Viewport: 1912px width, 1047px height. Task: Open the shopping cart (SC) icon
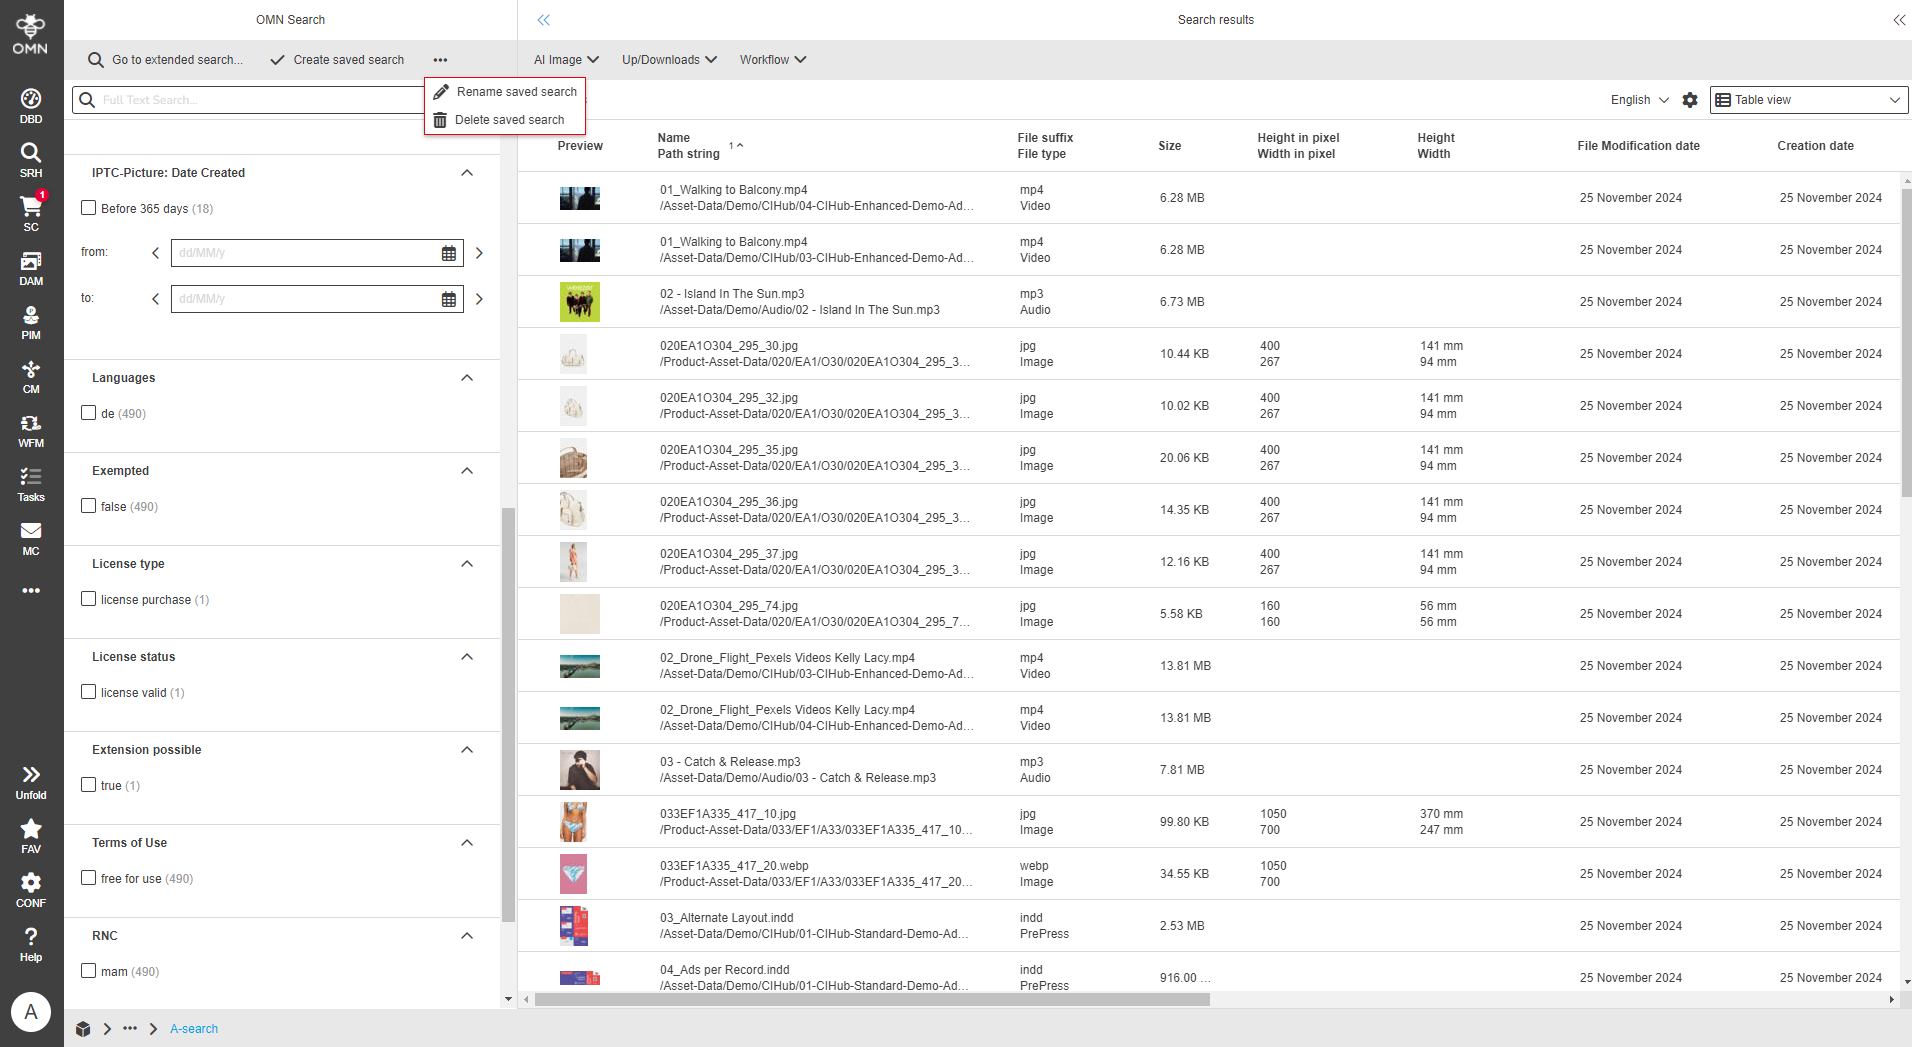tap(31, 213)
